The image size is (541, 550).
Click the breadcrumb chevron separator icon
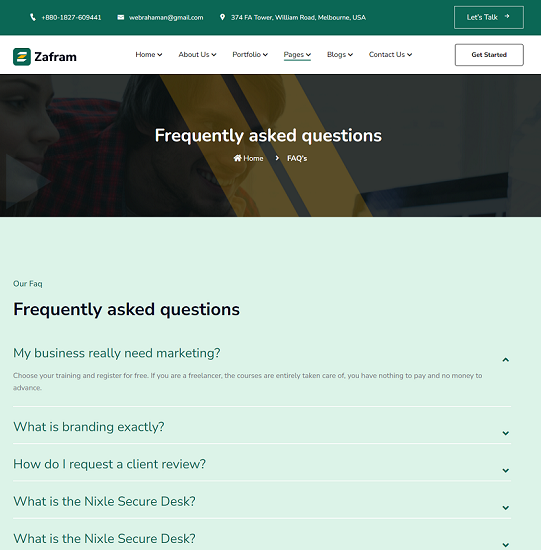(277, 158)
